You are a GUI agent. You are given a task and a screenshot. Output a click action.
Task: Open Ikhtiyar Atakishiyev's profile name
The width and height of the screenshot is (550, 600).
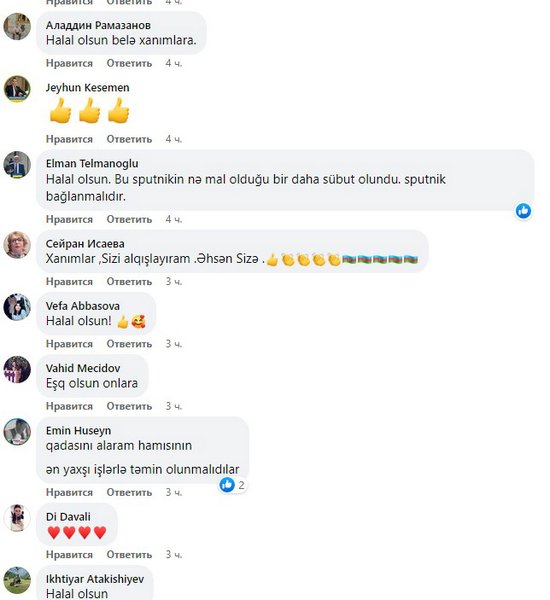[x=95, y=579]
